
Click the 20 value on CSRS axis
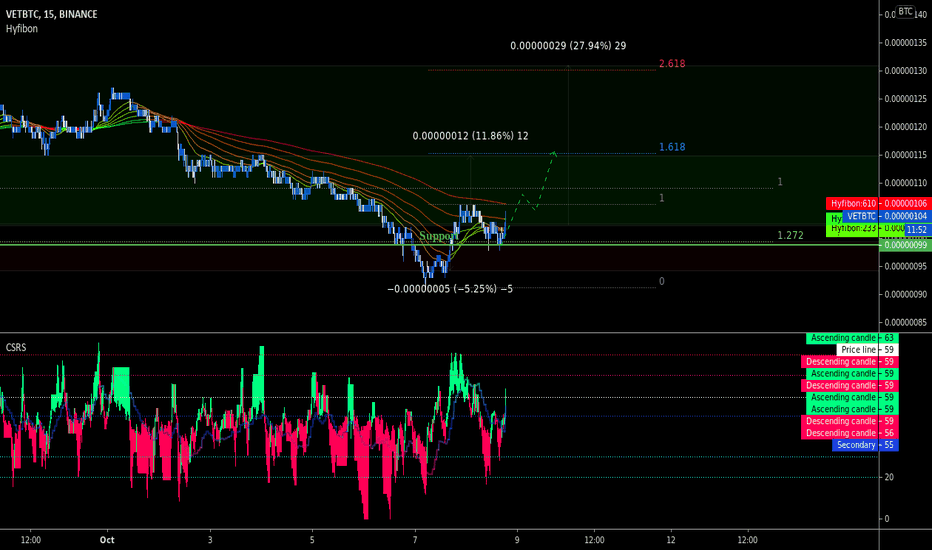889,477
